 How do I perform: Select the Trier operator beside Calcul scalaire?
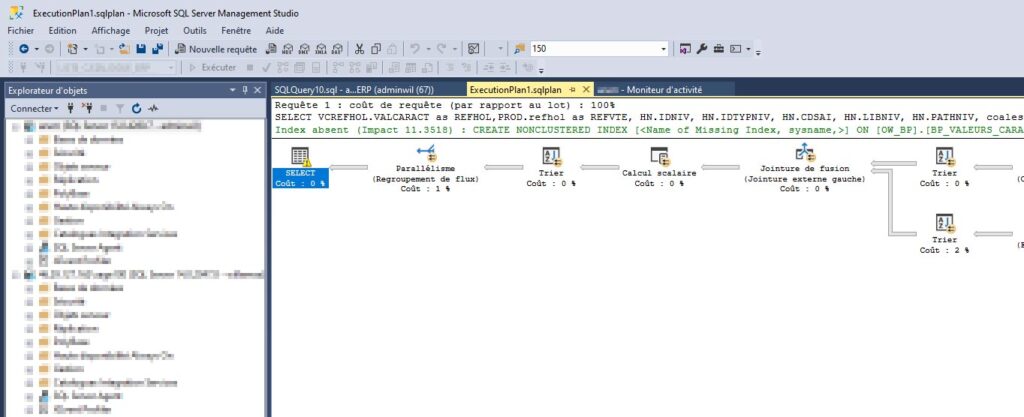(x=551, y=167)
